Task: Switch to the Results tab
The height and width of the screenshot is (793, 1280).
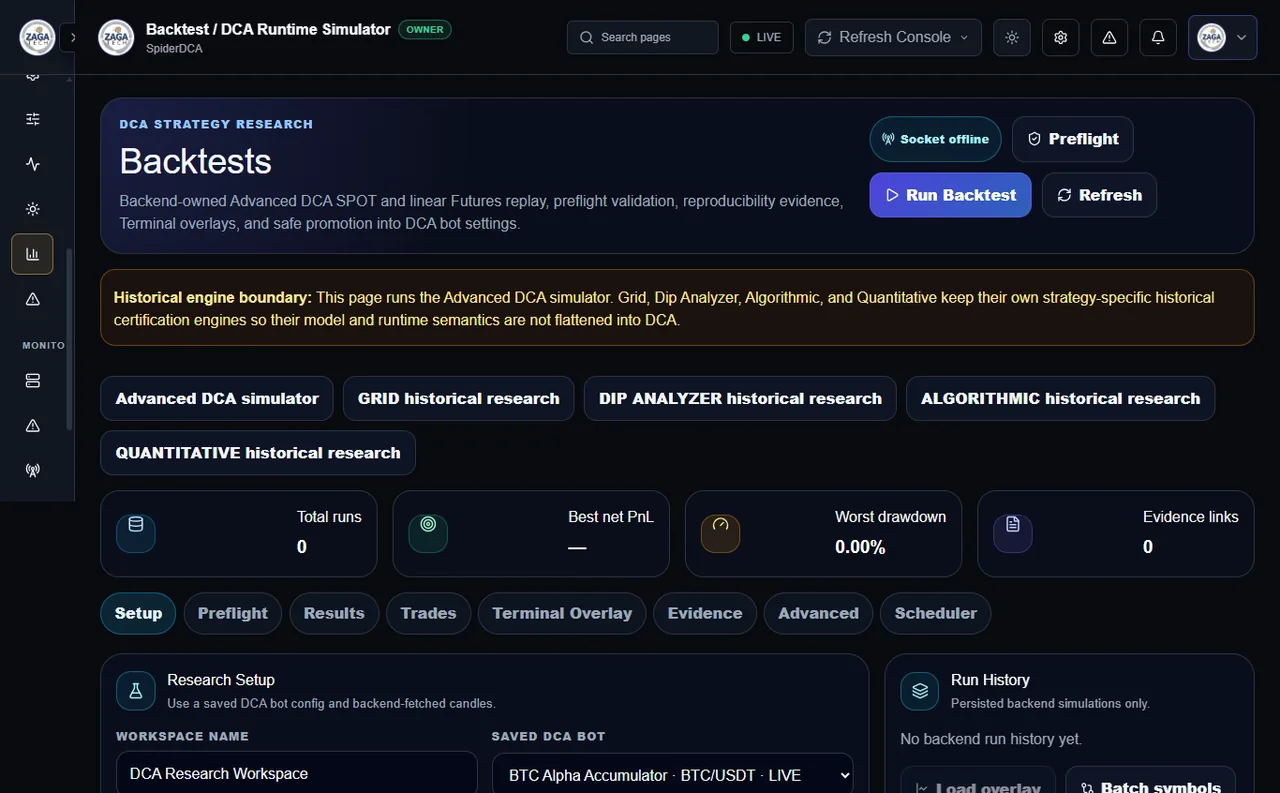Action: click(334, 613)
